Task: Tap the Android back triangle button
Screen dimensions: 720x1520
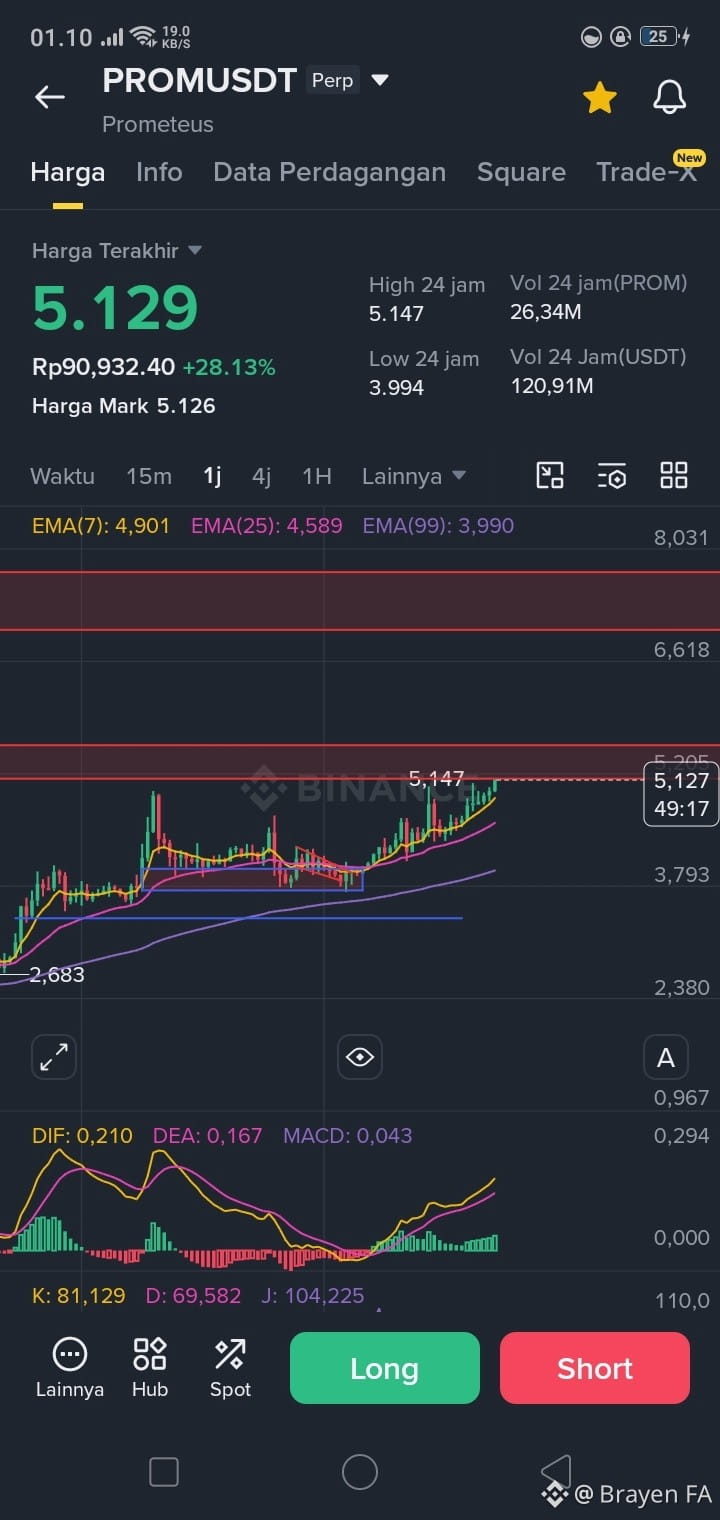Action: (557, 1472)
